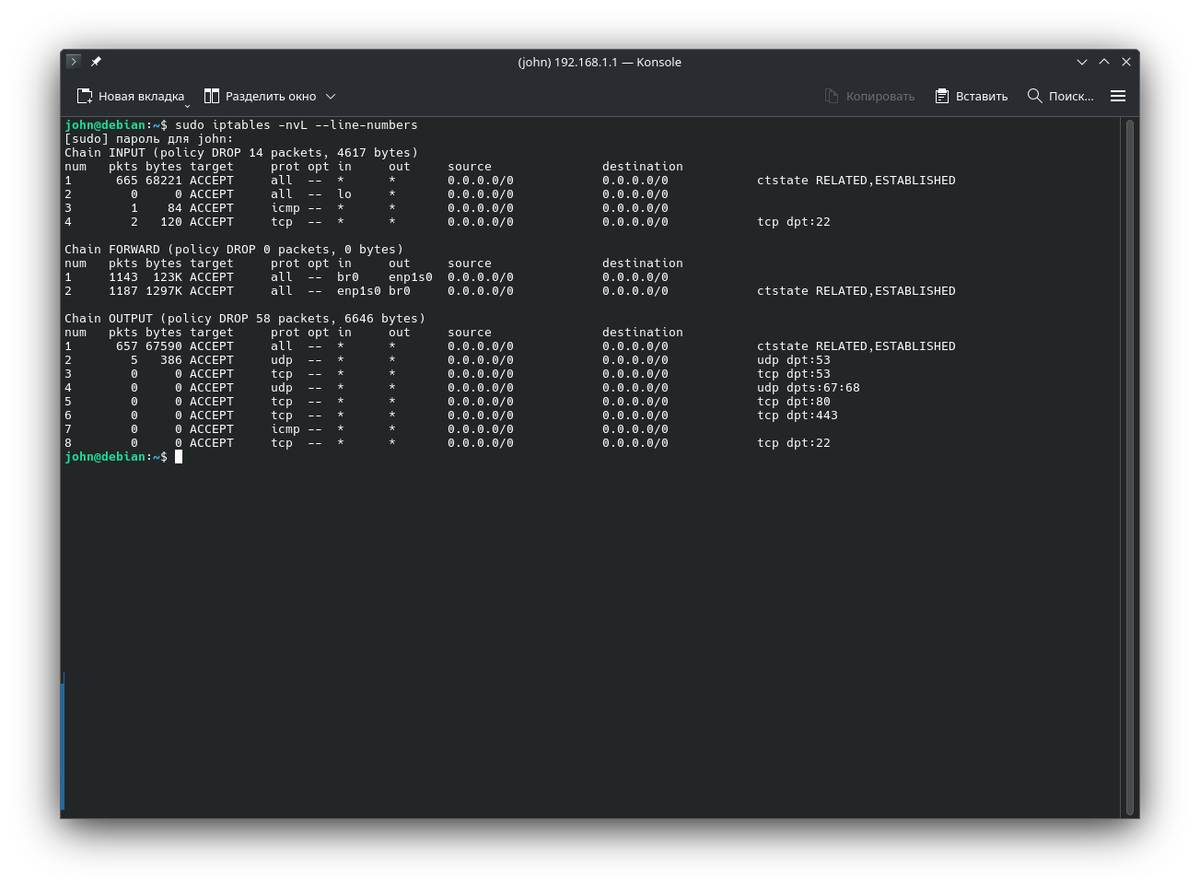The width and height of the screenshot is (1200, 890).
Task: Click the window title text '(john) 192.168.1.1 — Konsole'
Action: pos(600,62)
